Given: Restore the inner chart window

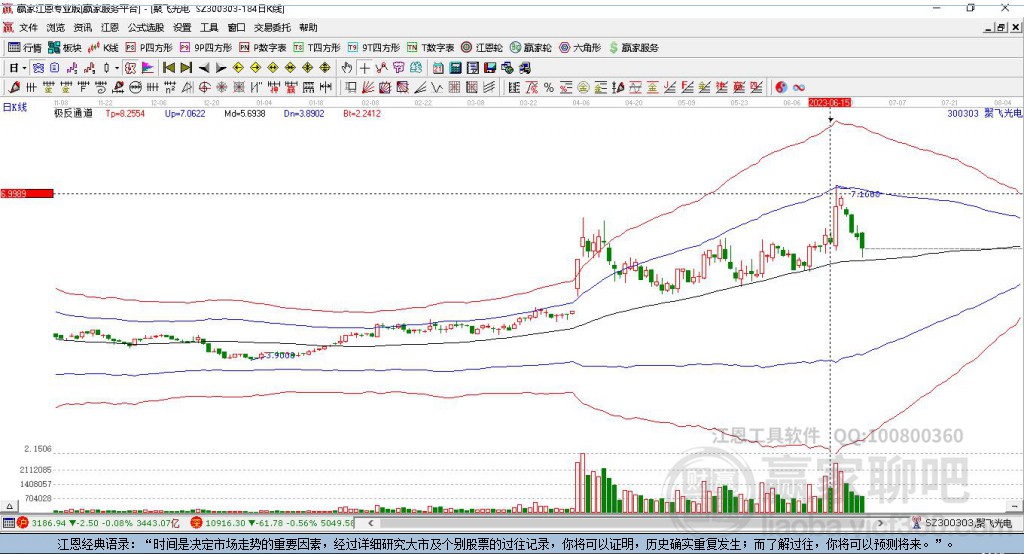Looking at the screenshot, I should 1001,27.
